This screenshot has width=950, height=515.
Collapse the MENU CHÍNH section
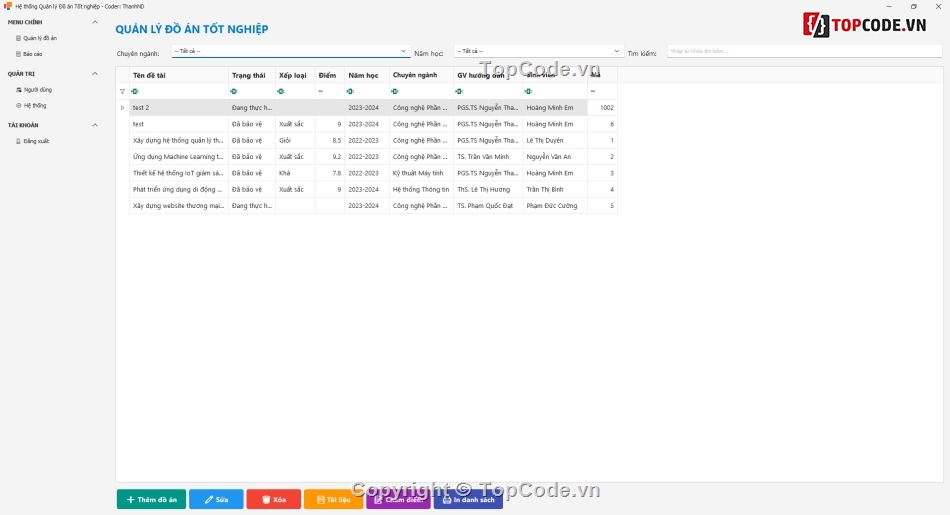(95, 22)
